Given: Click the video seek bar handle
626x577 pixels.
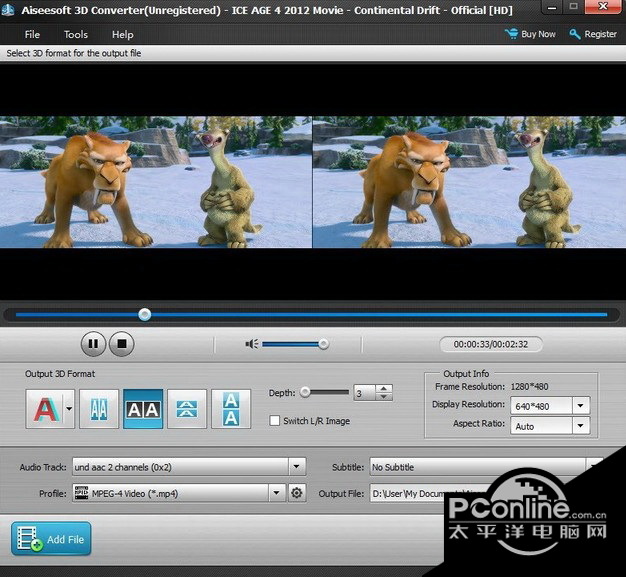Looking at the screenshot, I should coord(145,315).
